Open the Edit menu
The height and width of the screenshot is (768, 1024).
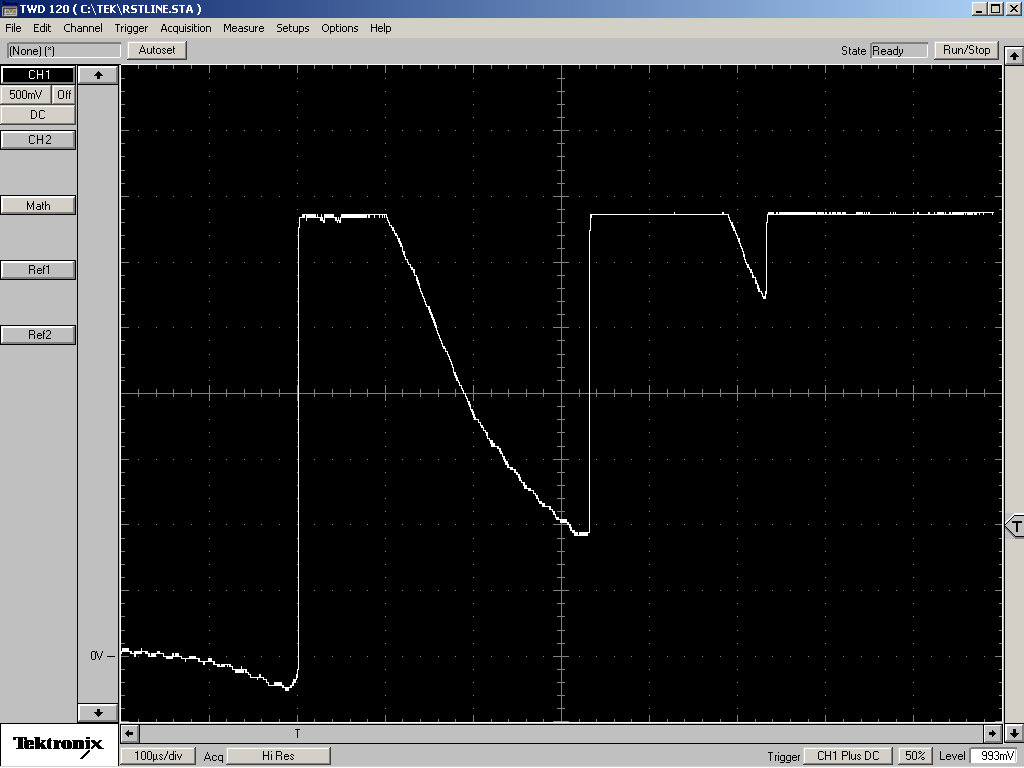(x=42, y=28)
